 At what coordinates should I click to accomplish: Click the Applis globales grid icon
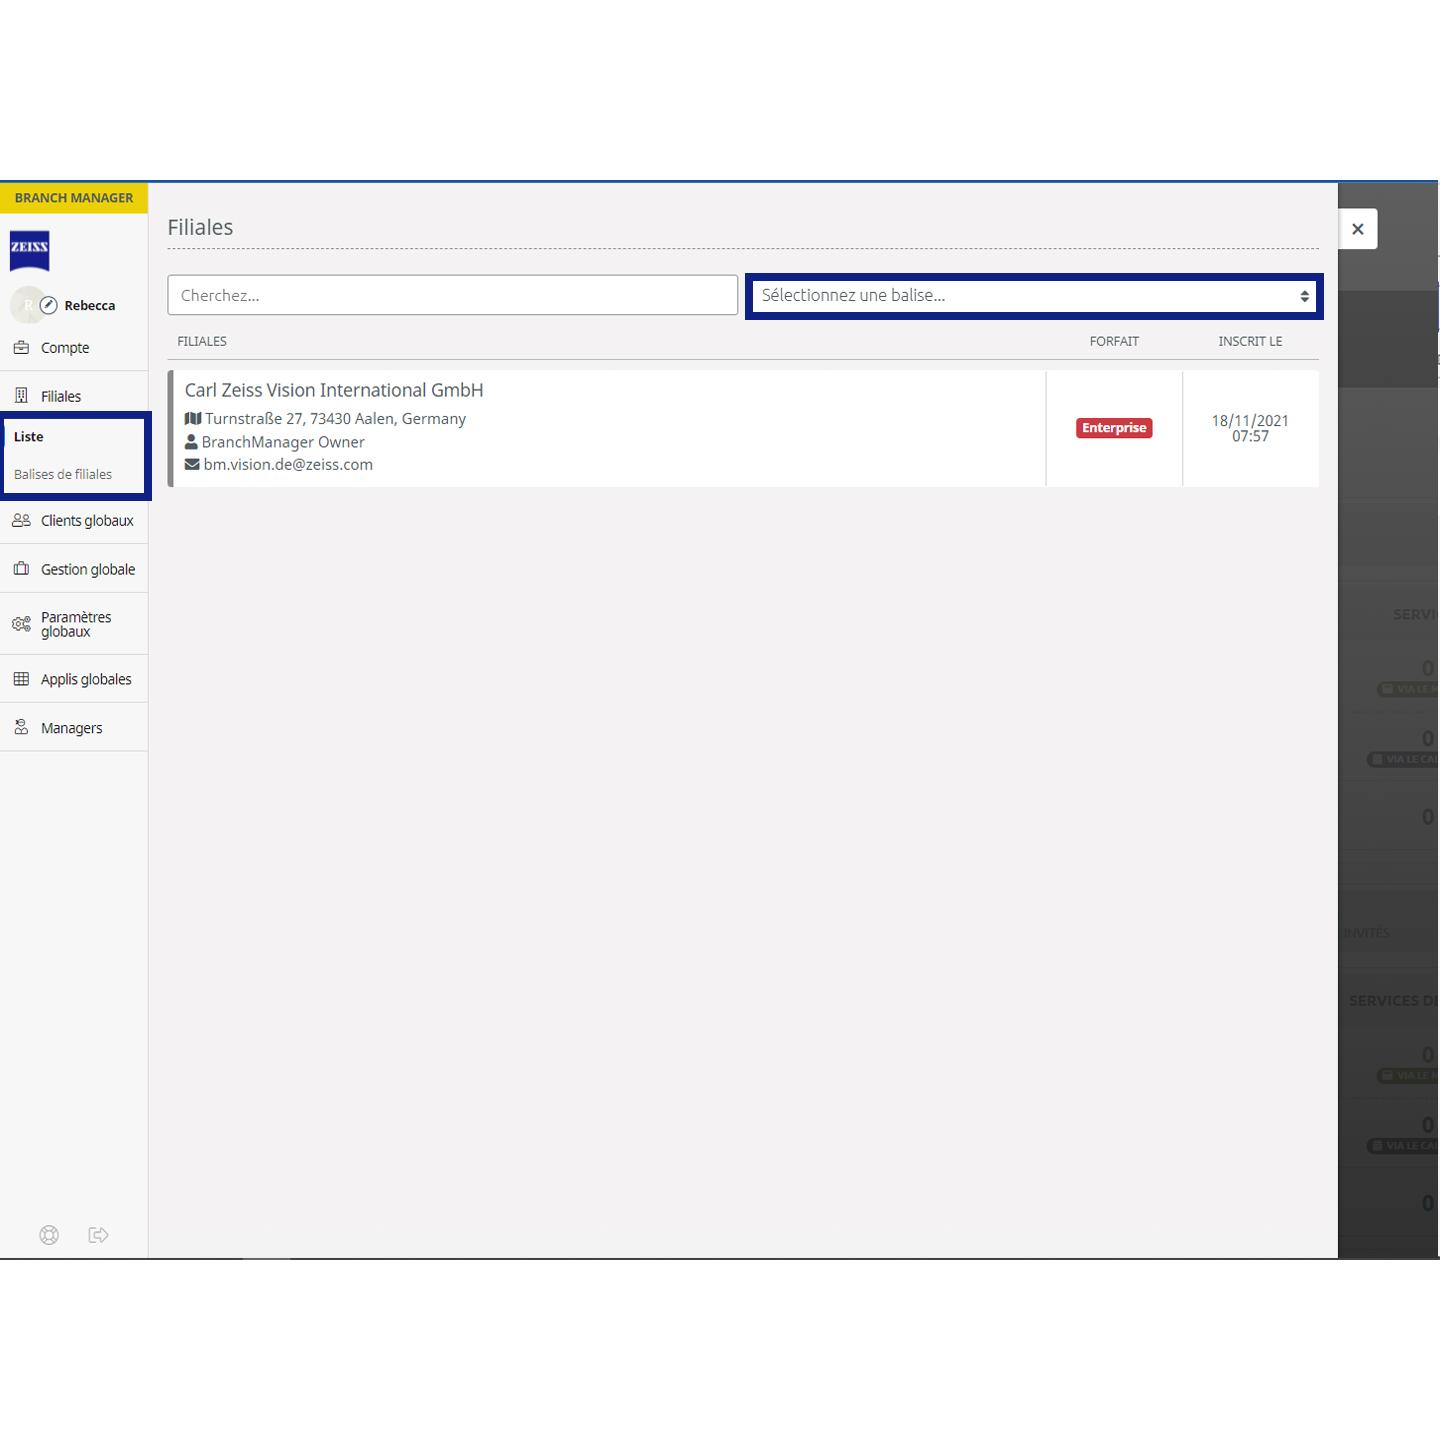(x=21, y=679)
